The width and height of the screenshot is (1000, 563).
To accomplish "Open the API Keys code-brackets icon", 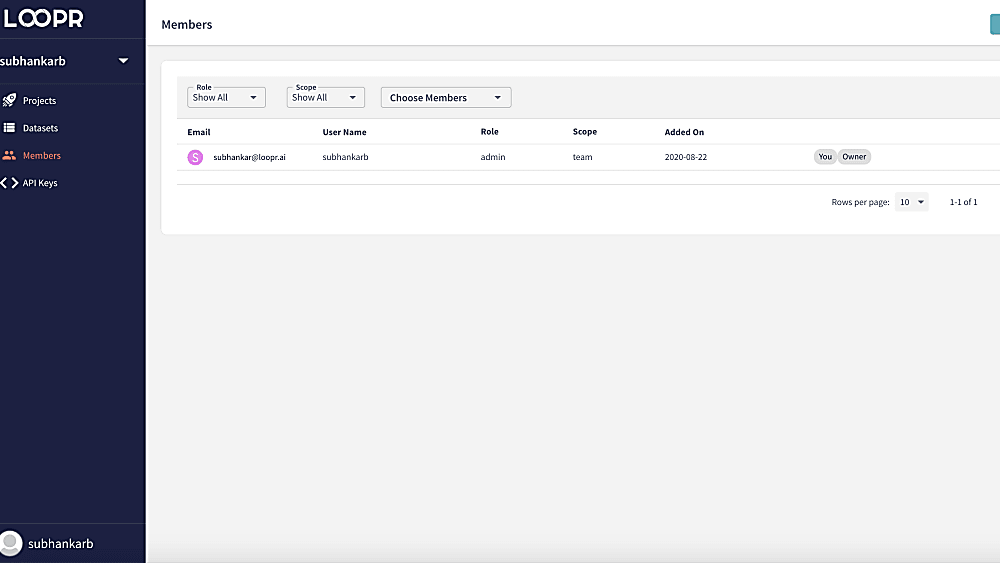I will pos(9,182).
